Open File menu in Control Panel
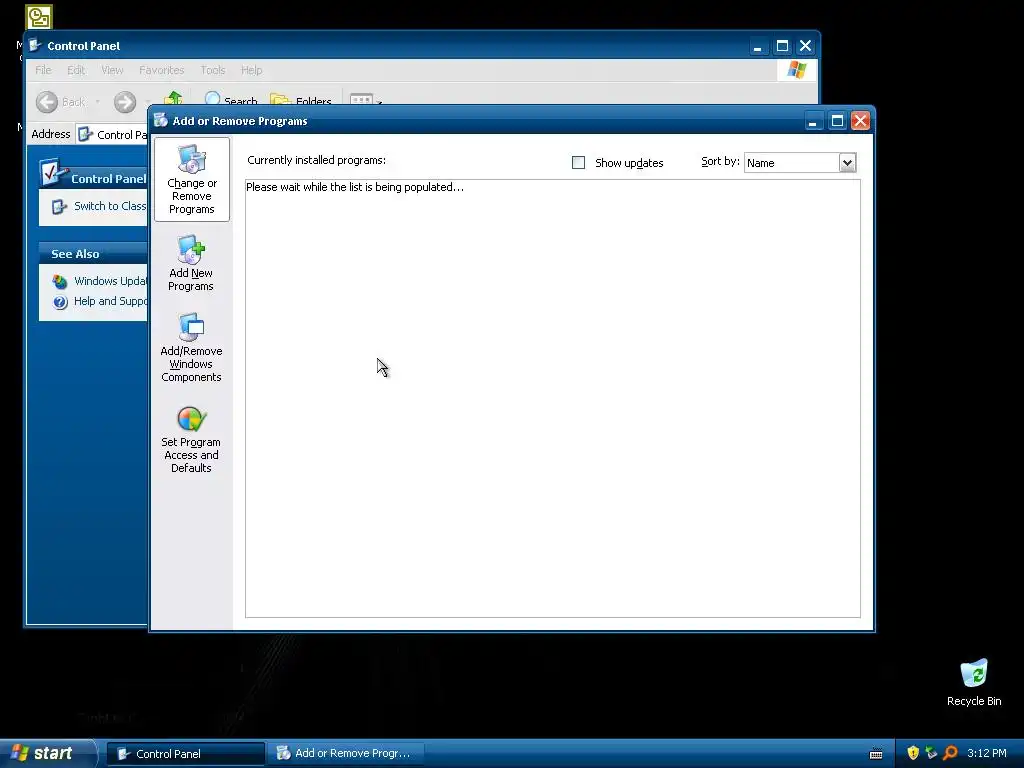Viewport: 1024px width, 768px height. [x=43, y=70]
